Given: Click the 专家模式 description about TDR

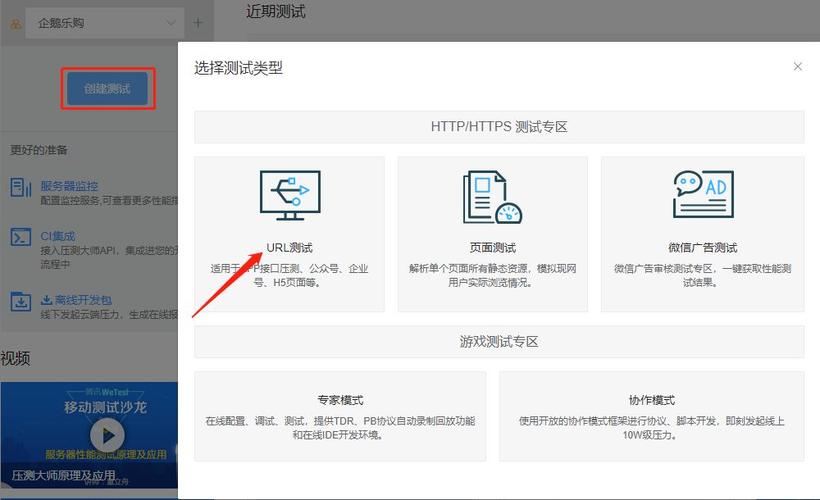Looking at the screenshot, I should click(x=340, y=428).
